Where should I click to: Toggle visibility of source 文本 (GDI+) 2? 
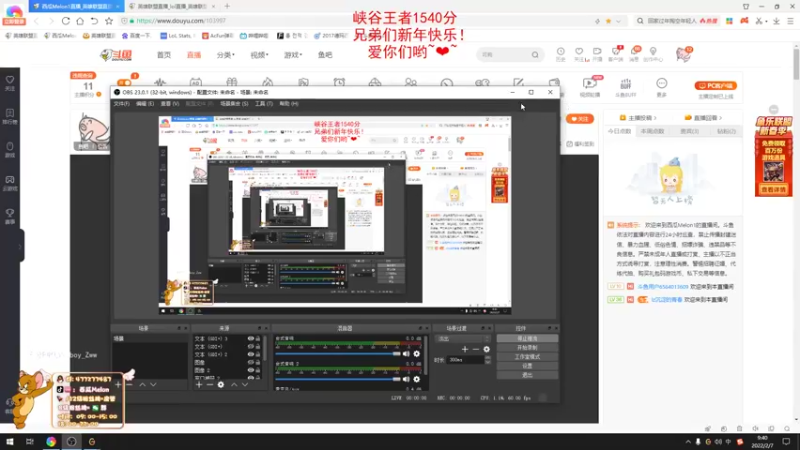(251, 354)
